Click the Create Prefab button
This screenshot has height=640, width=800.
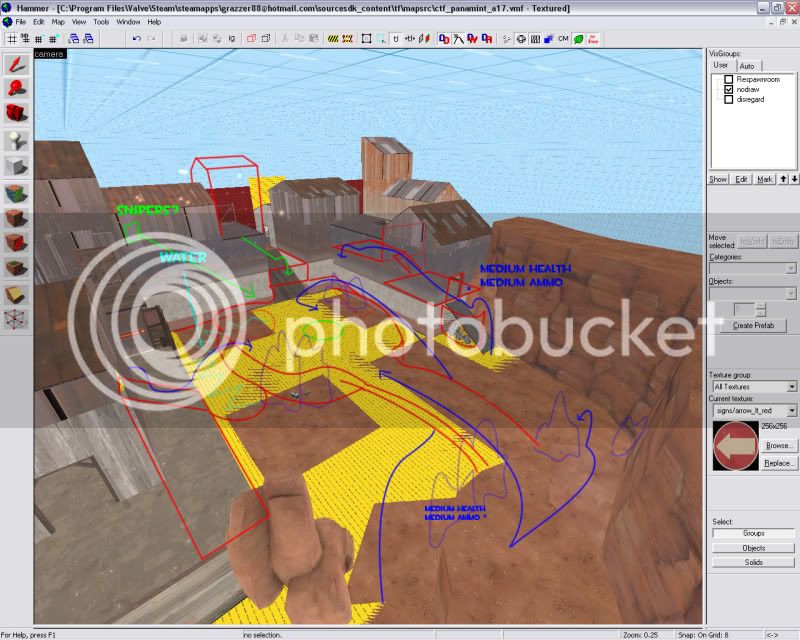coord(754,326)
